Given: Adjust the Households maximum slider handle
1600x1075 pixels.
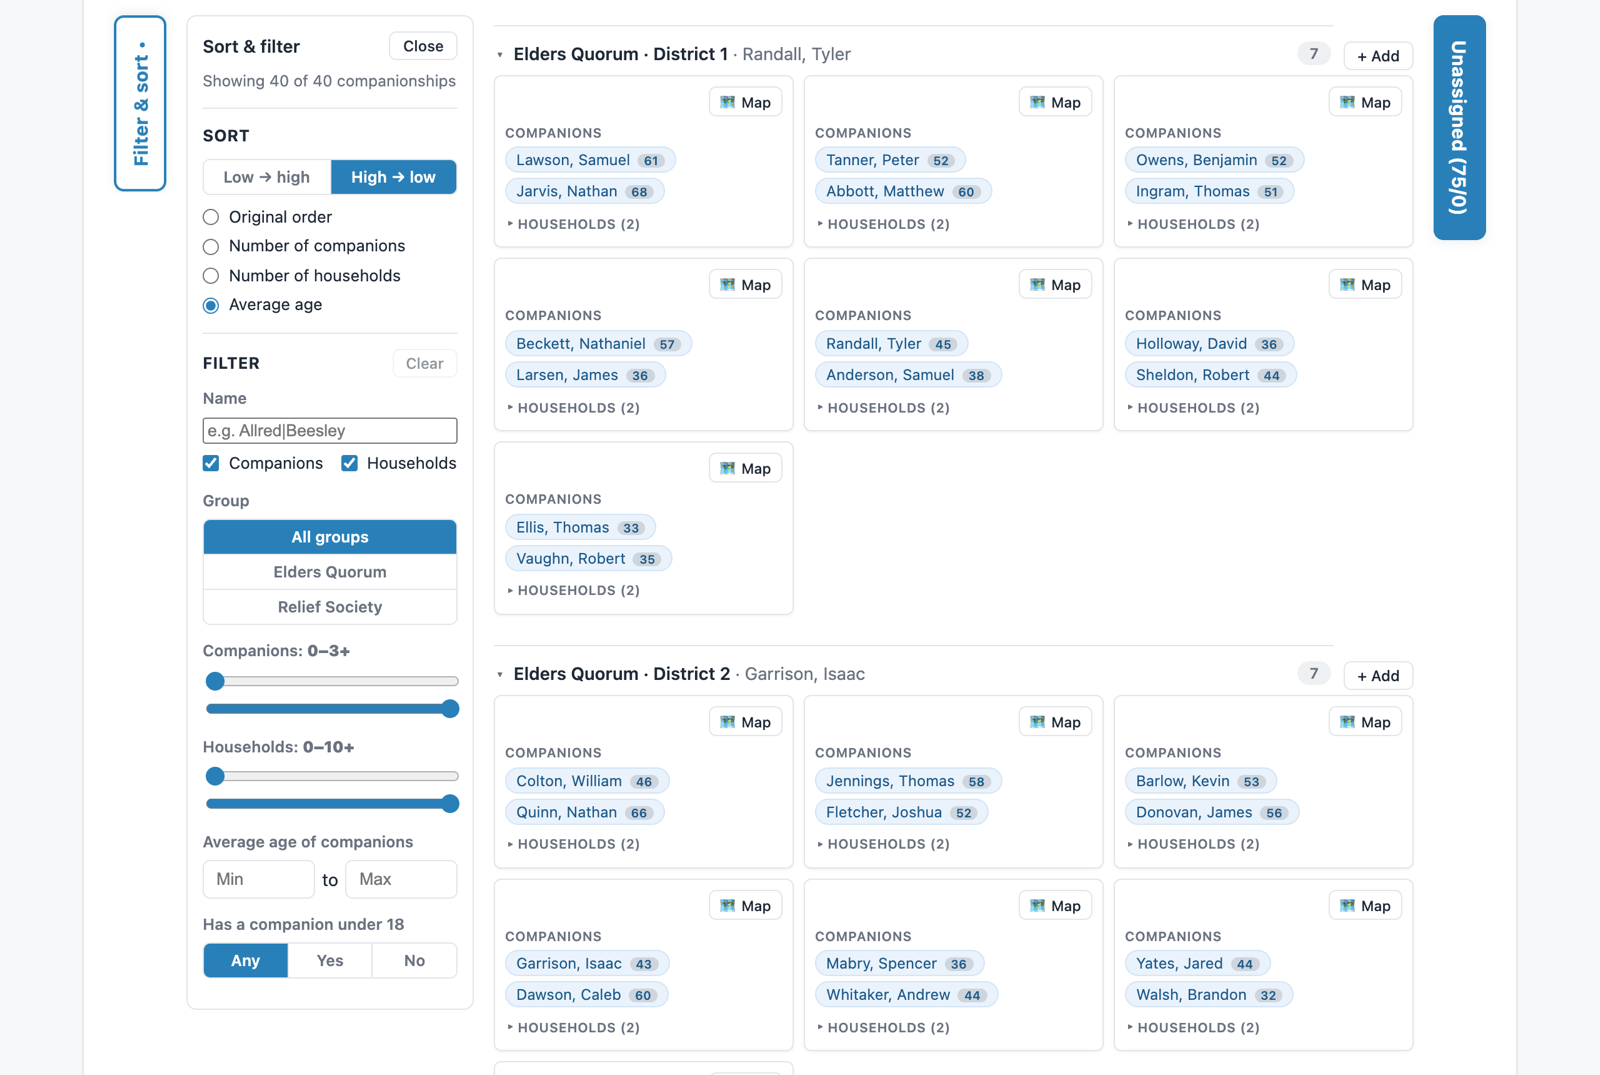Looking at the screenshot, I should [450, 803].
